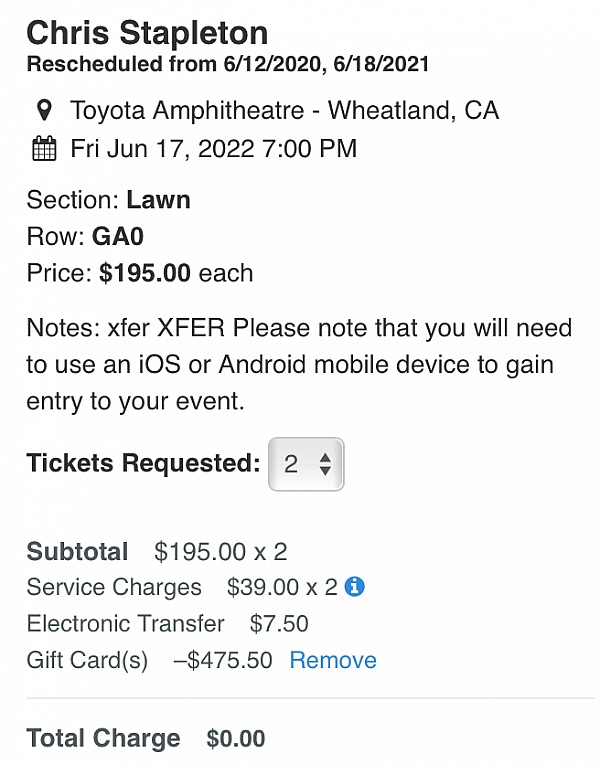600x764 pixels.
Task: Click the quantity stepper arrows
Action: 325,464
